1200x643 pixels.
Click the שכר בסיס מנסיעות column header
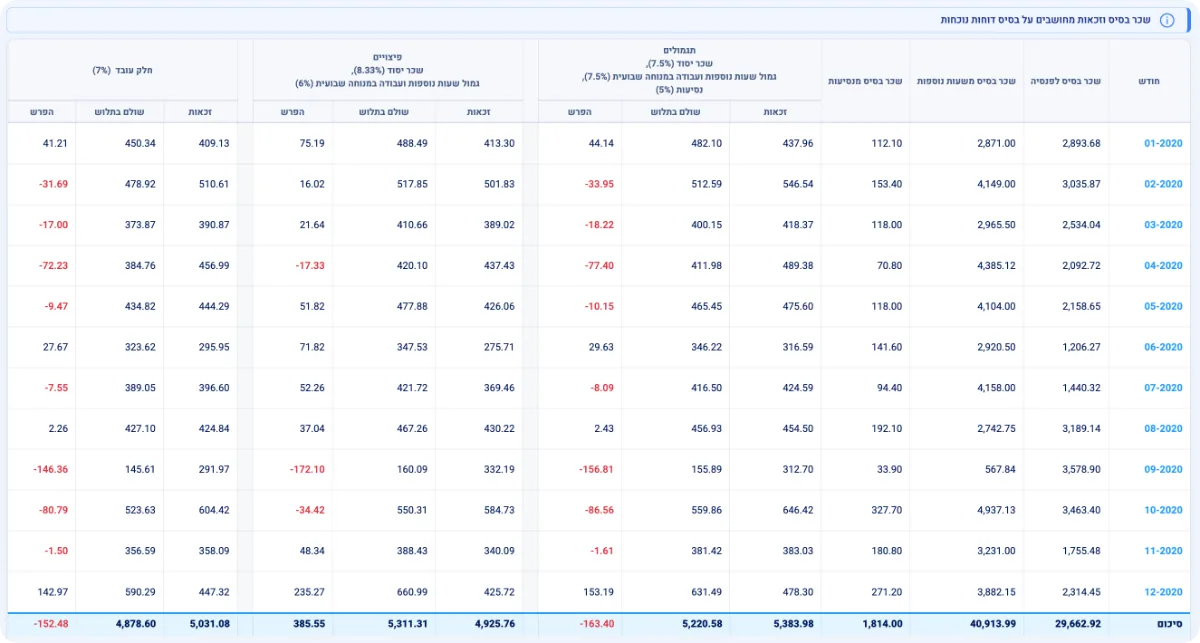[865, 81]
